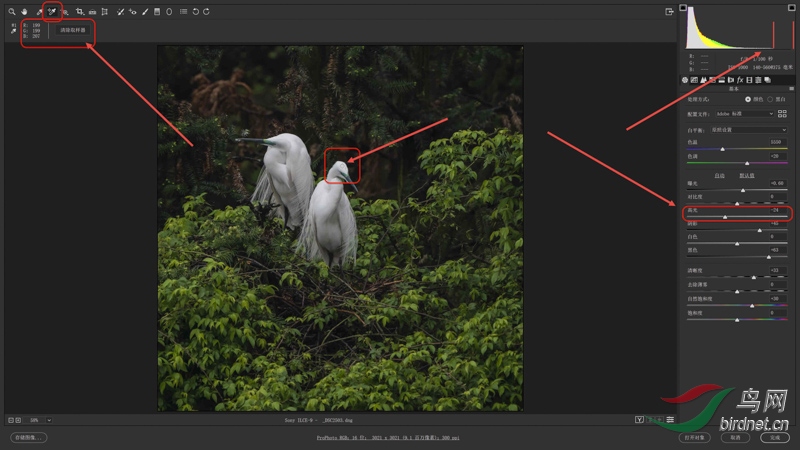Open the profile browser grid icon
This screenshot has height=450, width=800.
coord(782,114)
